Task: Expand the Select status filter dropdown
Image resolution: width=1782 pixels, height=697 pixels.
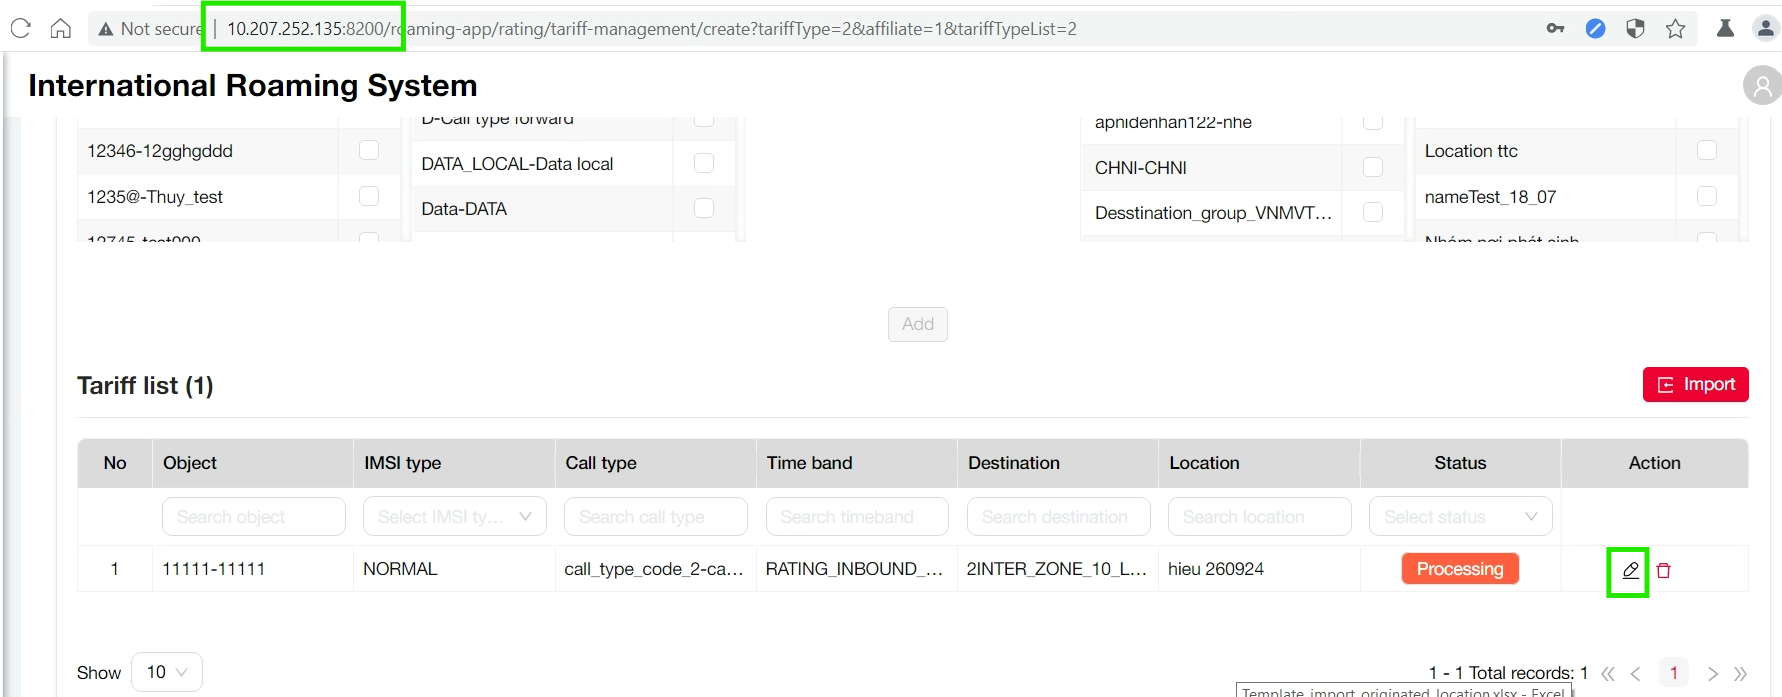Action: point(1460,517)
